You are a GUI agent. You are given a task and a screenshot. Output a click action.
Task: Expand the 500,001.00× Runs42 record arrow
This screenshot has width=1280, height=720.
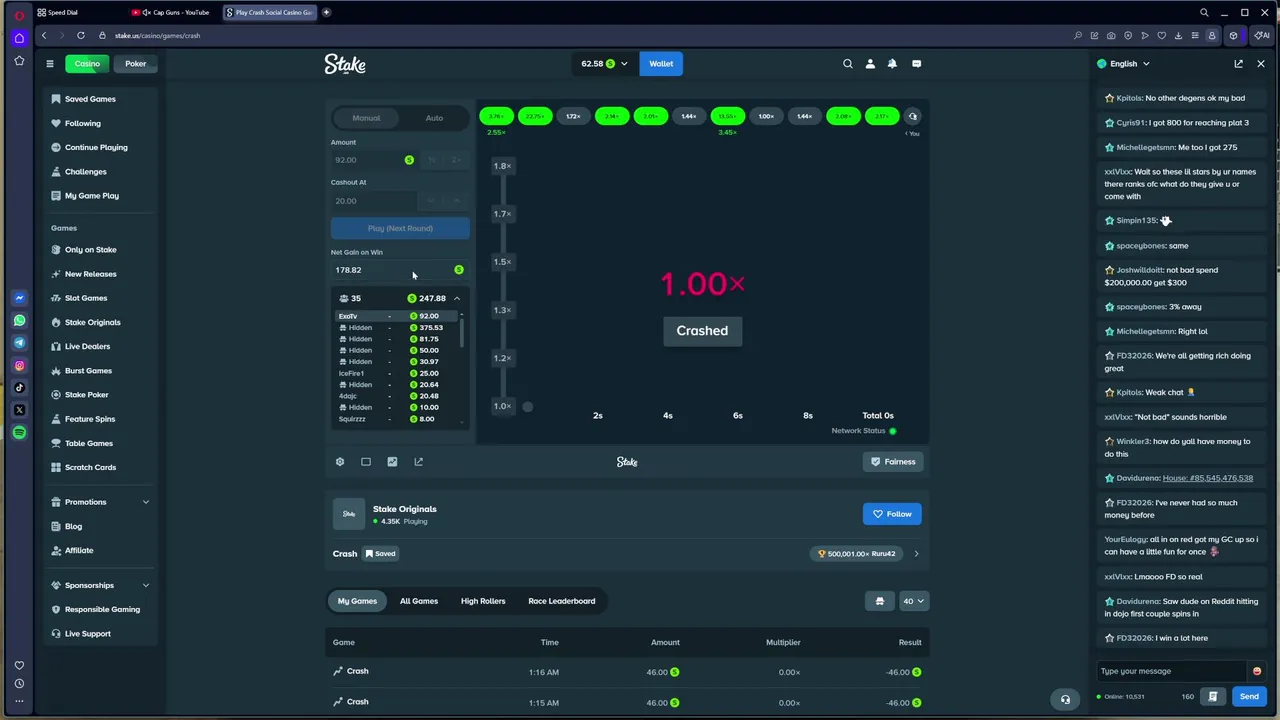tap(916, 553)
